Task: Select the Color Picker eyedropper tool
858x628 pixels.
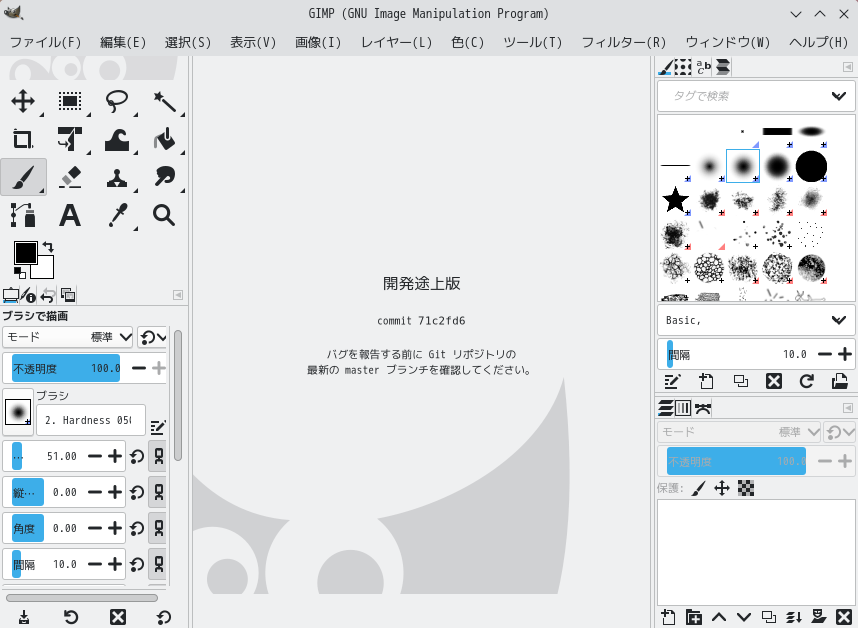Action: point(117,215)
